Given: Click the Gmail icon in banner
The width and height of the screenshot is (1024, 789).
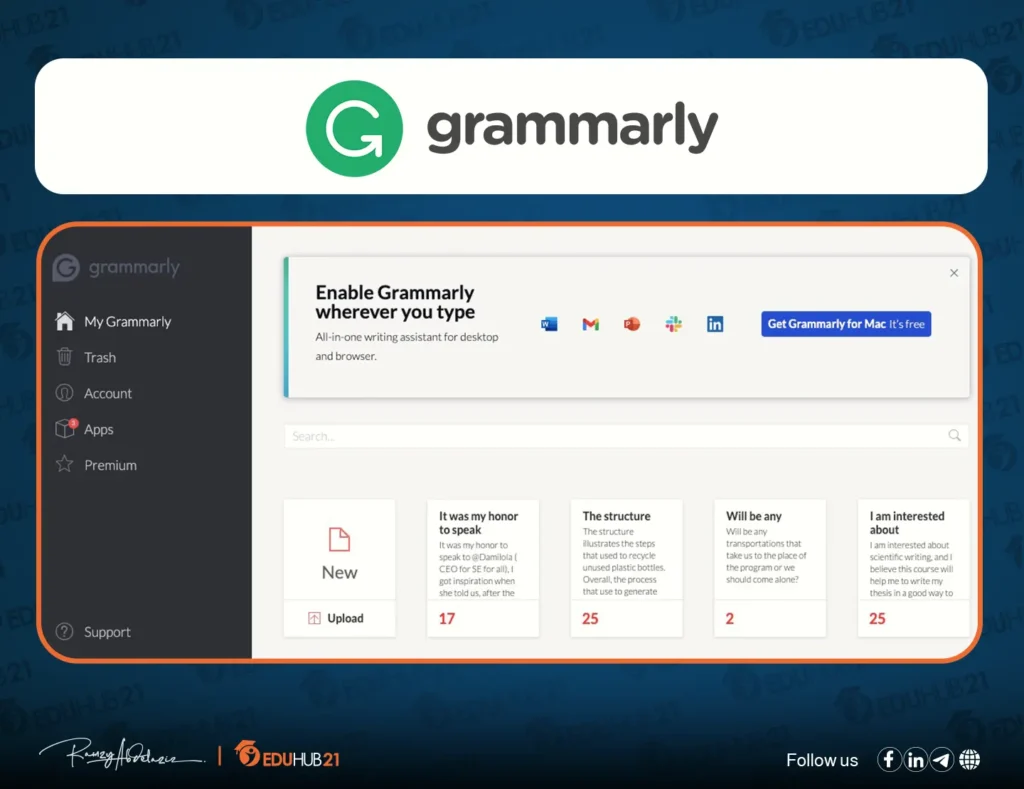Looking at the screenshot, I should [590, 324].
